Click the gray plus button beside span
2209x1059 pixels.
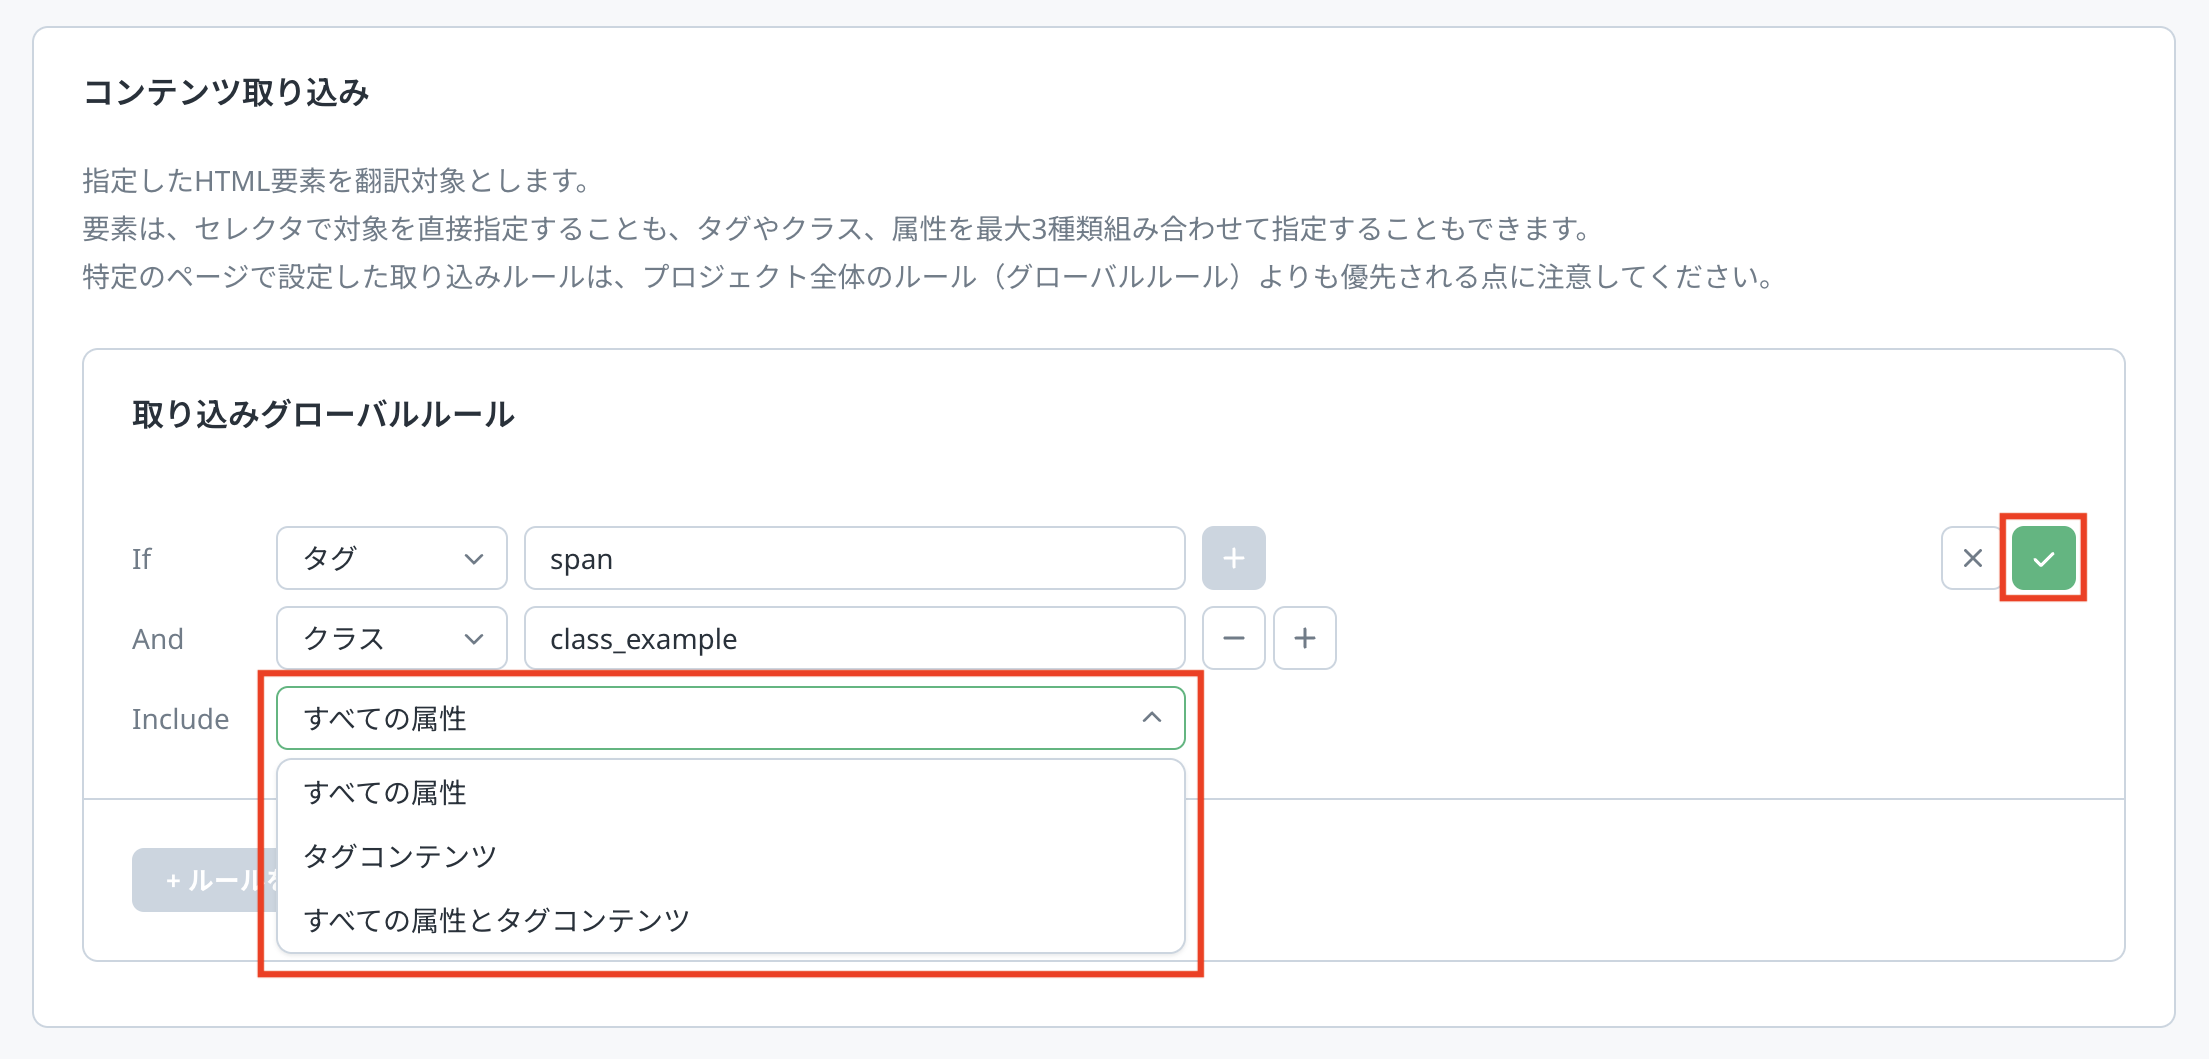[x=1233, y=558]
